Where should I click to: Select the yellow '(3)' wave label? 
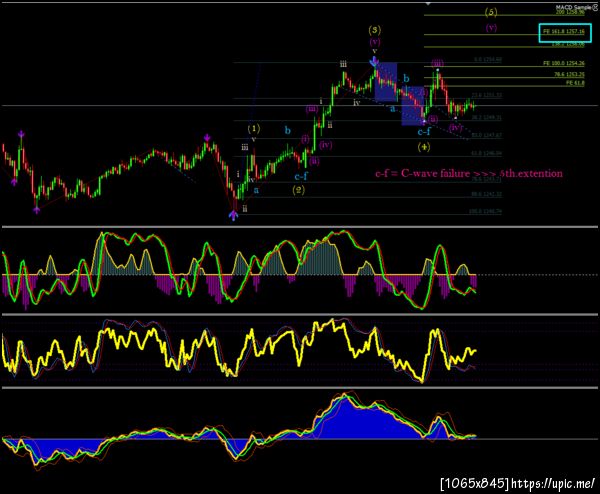(x=375, y=30)
